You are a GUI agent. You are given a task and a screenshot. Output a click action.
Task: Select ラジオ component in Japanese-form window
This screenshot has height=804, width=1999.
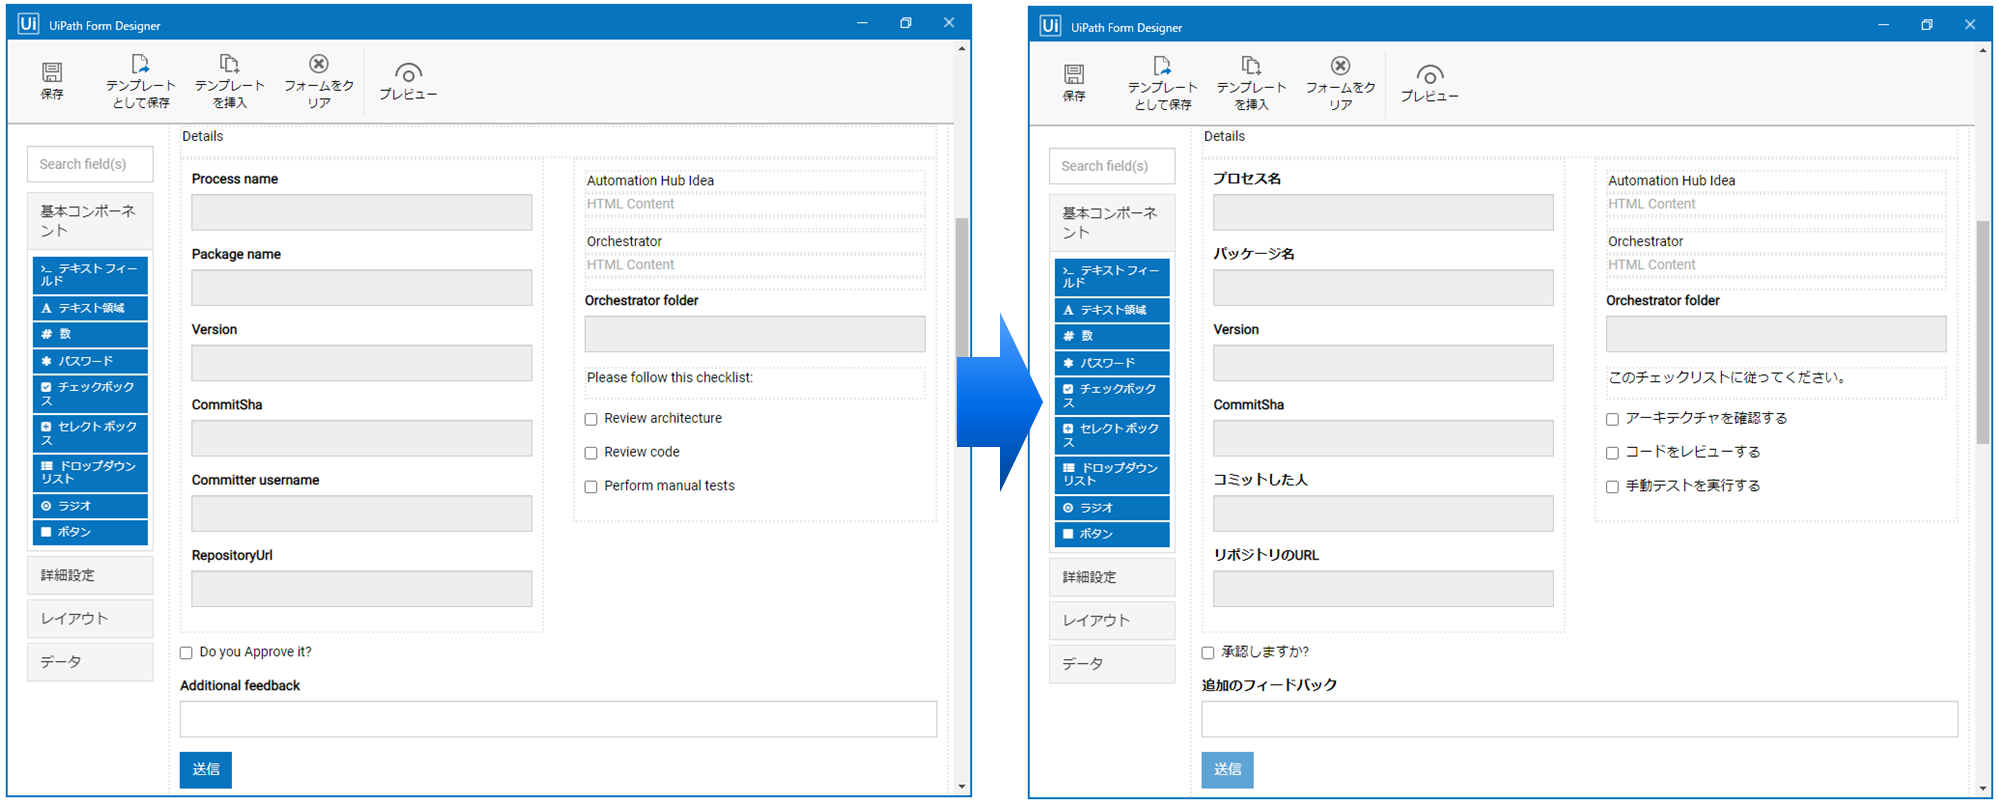tap(1112, 508)
